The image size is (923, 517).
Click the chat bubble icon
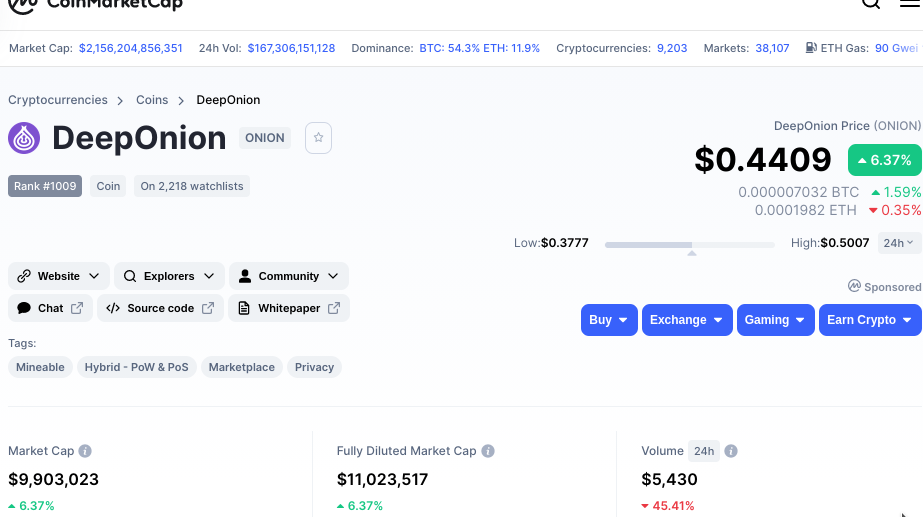pyautogui.click(x=24, y=308)
